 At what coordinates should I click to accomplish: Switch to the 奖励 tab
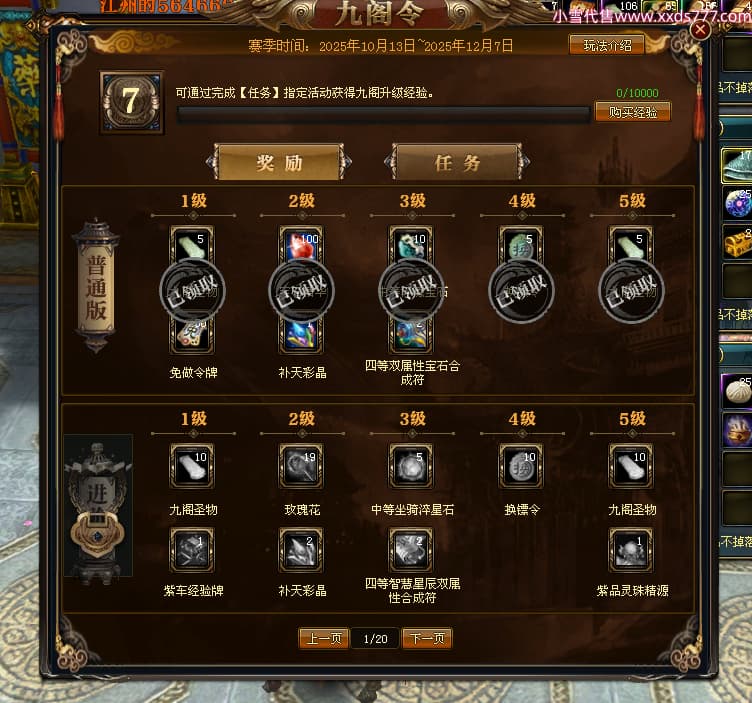click(279, 163)
